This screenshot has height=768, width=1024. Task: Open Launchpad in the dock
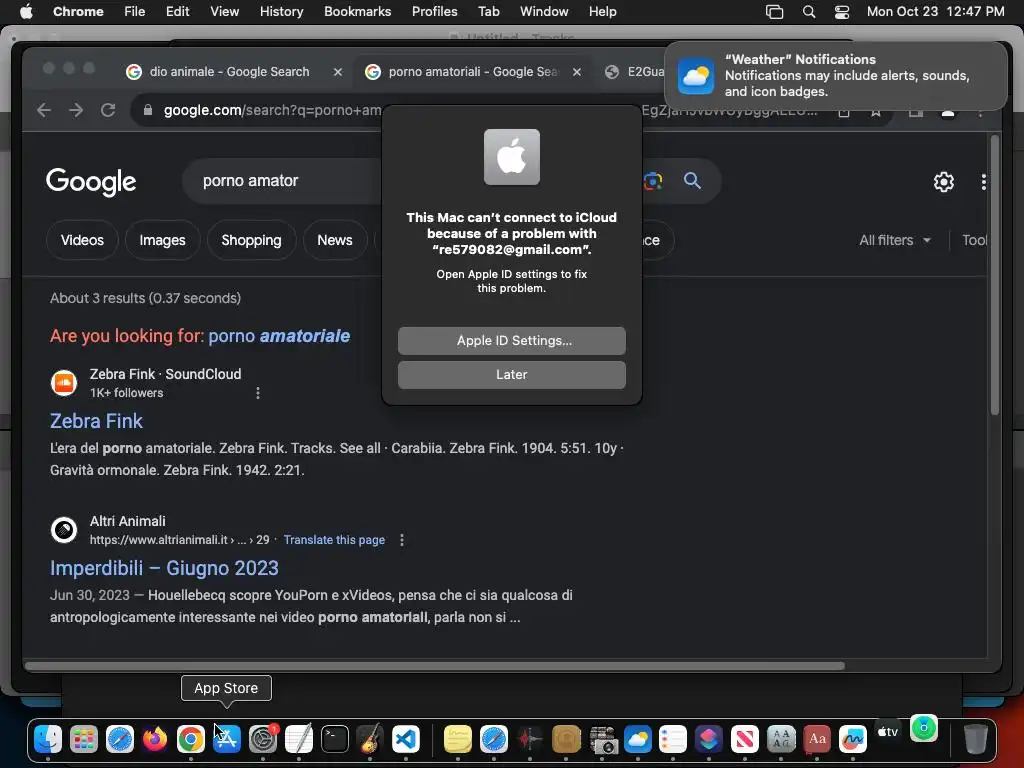coord(84,739)
